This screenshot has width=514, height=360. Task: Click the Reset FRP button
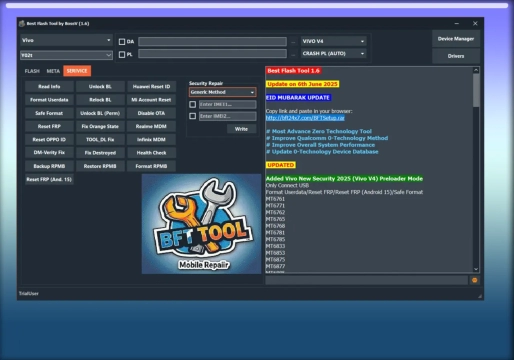click(49, 126)
